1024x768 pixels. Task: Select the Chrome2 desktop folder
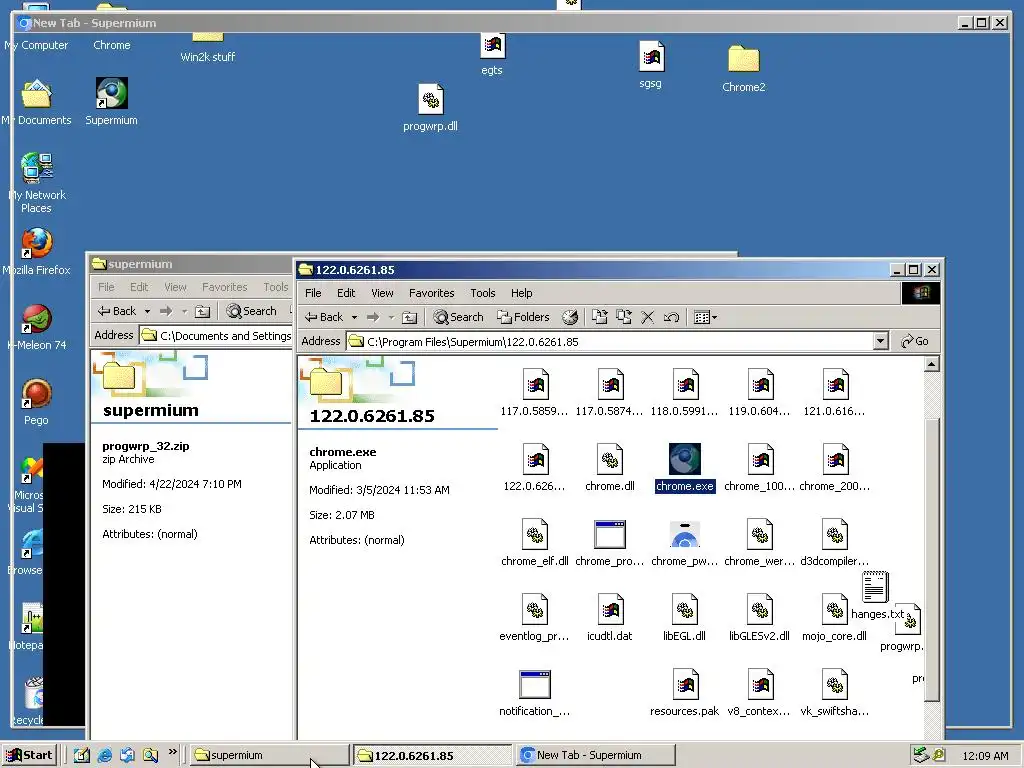(x=744, y=69)
